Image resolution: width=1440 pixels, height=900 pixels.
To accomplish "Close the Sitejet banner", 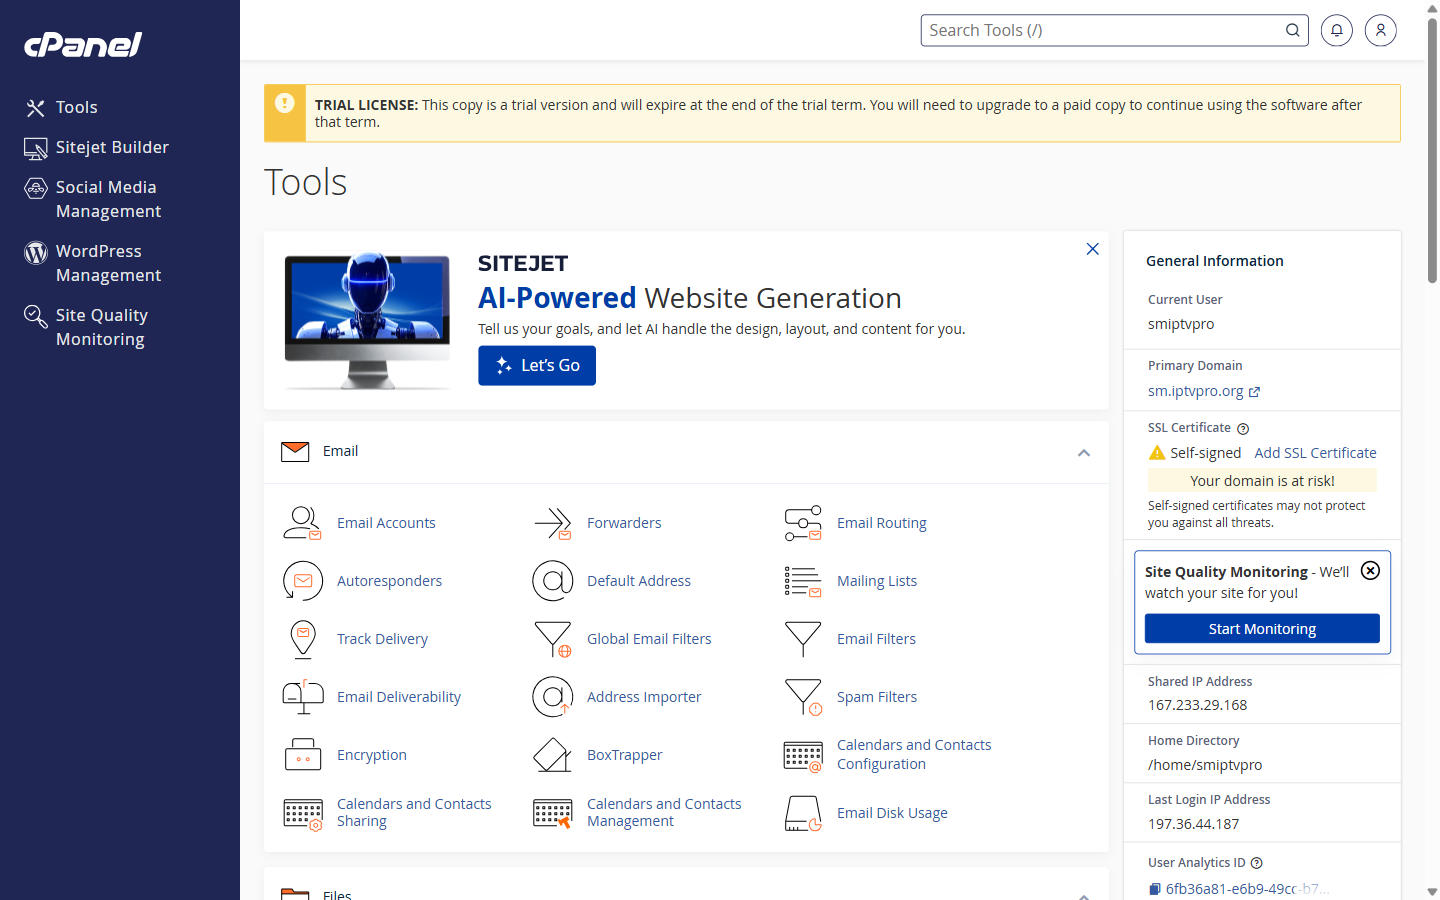I will tap(1092, 249).
